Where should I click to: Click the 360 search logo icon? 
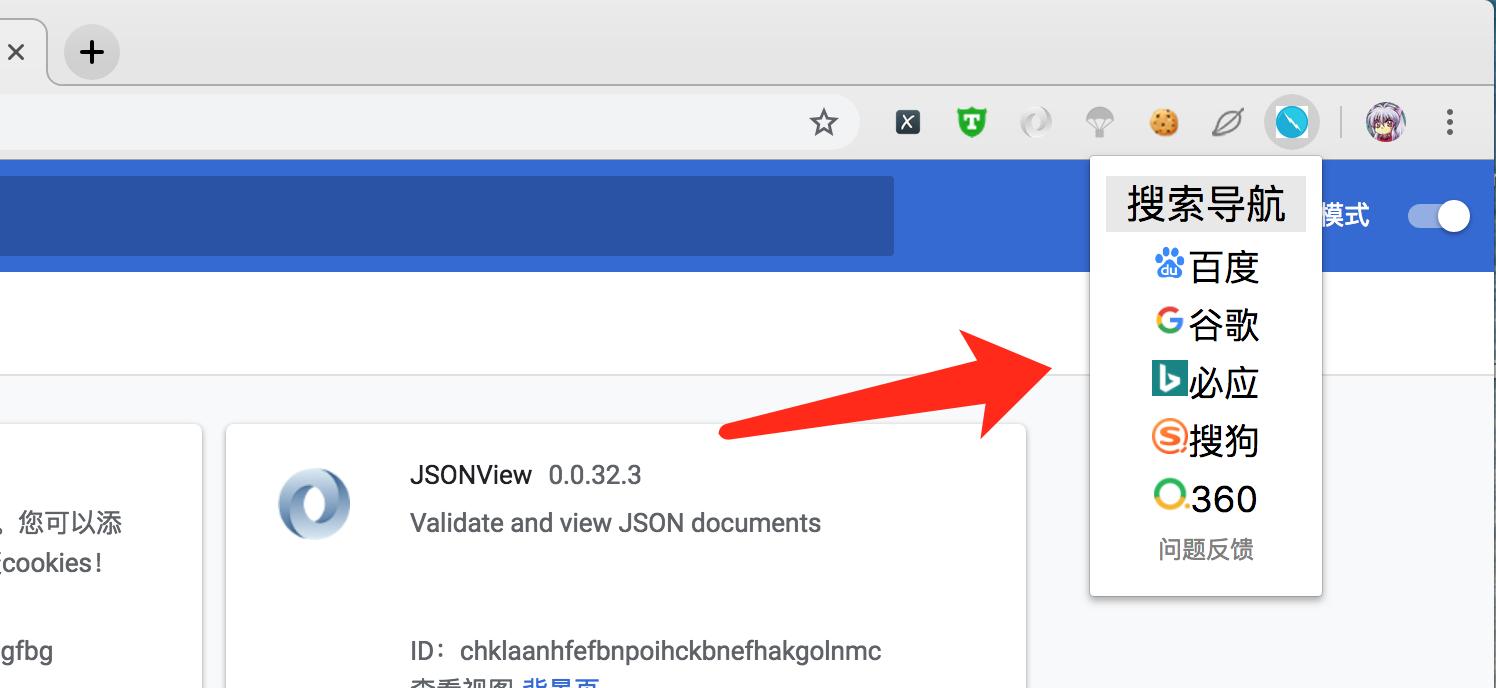click(x=1170, y=495)
